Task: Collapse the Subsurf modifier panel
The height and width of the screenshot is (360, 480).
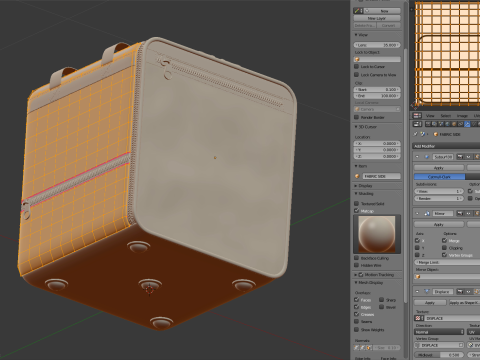Action: click(x=417, y=157)
